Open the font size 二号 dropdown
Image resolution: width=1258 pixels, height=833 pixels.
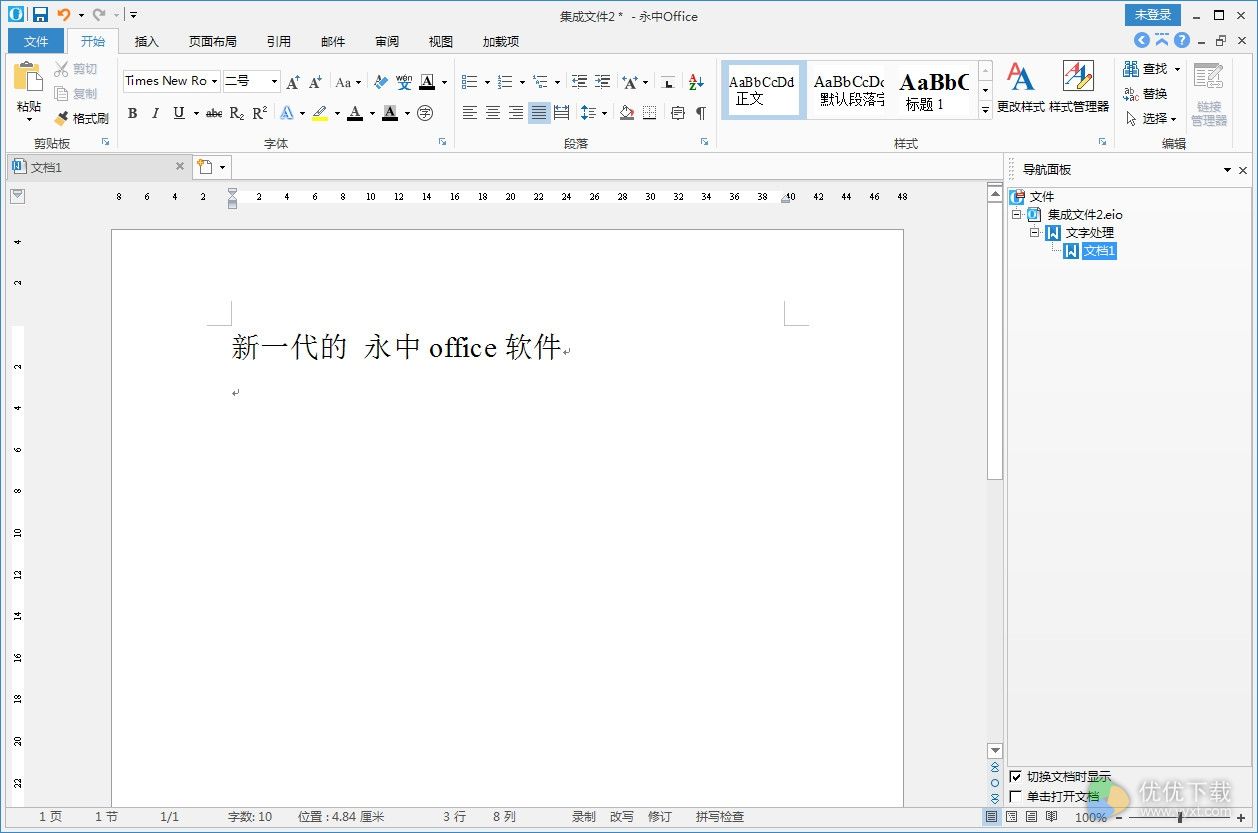coord(275,82)
